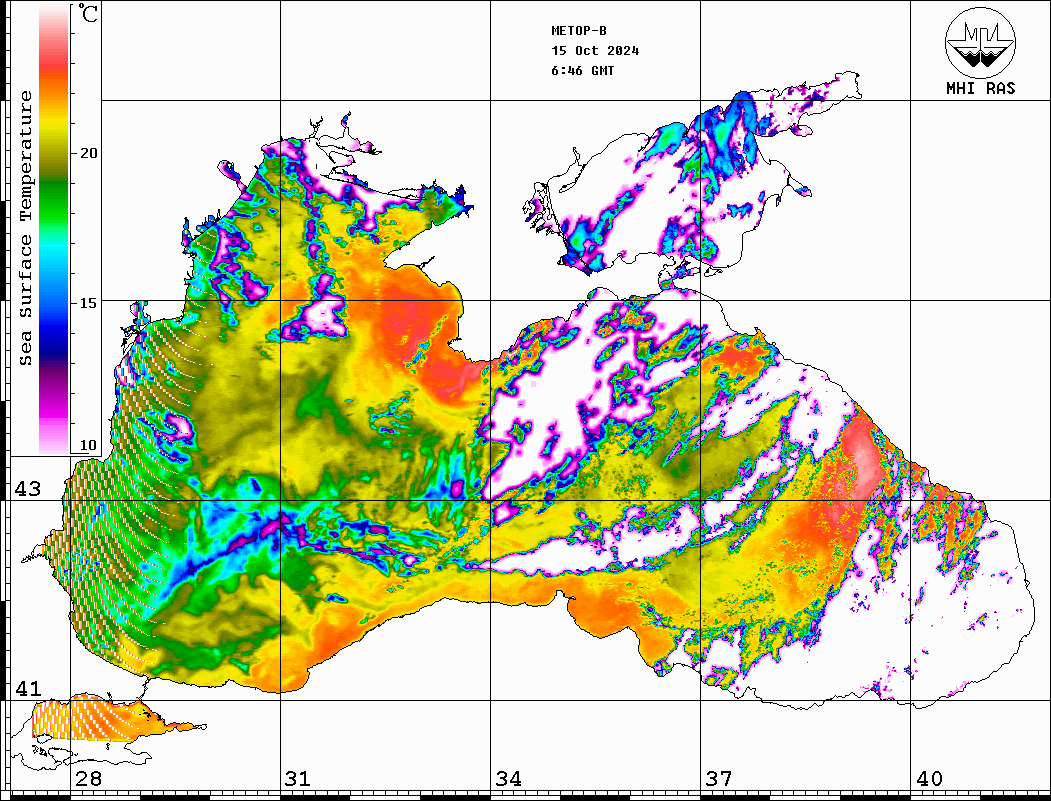This screenshot has height=801, width=1051.
Task: Click the 10 tick label on color scale
Action: [x=88, y=445]
